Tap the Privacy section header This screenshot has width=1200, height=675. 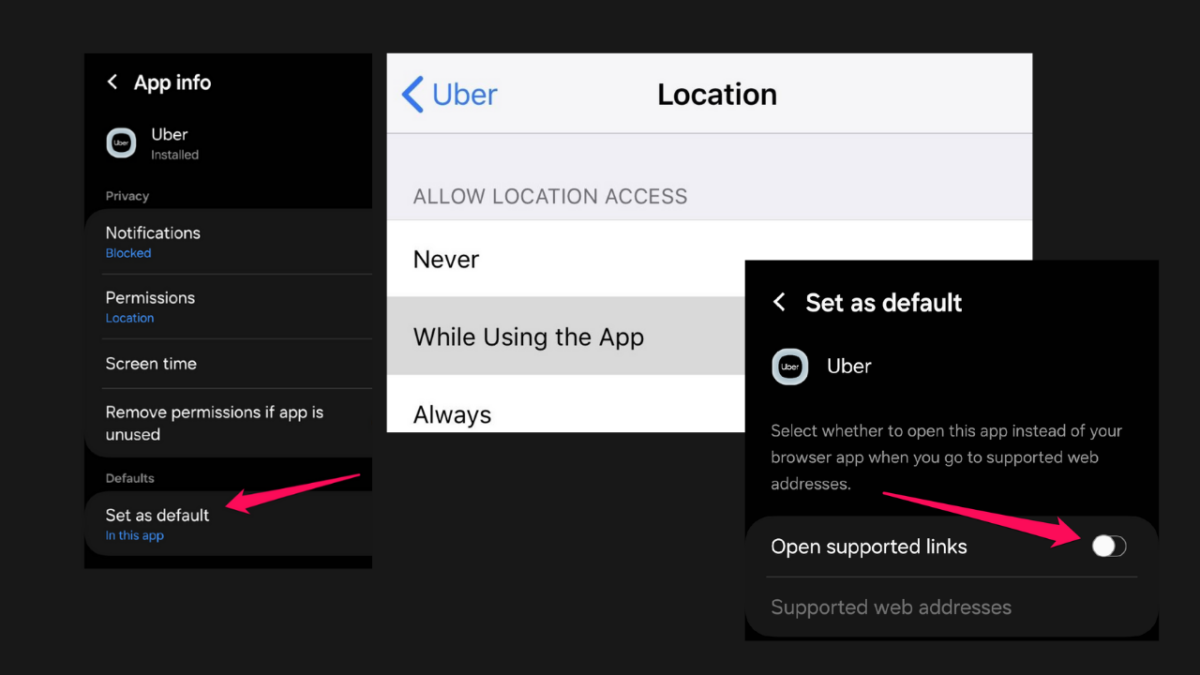(127, 195)
